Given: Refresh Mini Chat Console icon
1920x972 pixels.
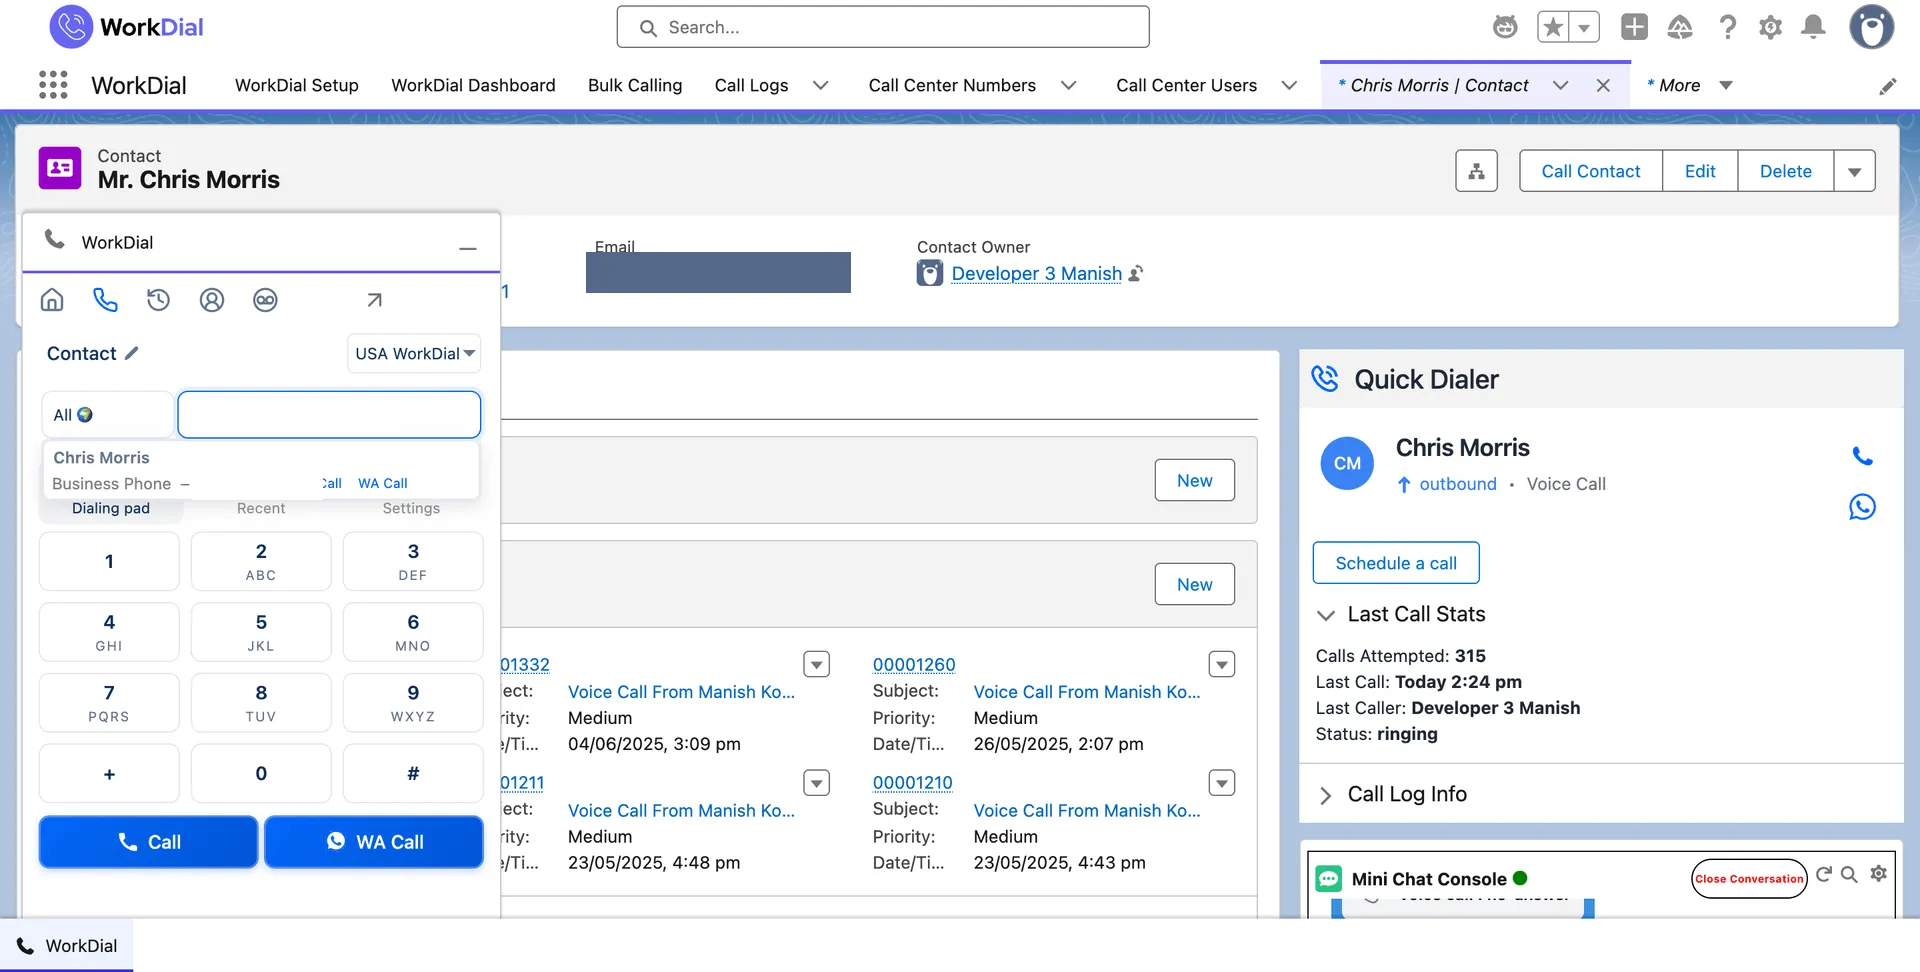Looking at the screenshot, I should coord(1824,874).
